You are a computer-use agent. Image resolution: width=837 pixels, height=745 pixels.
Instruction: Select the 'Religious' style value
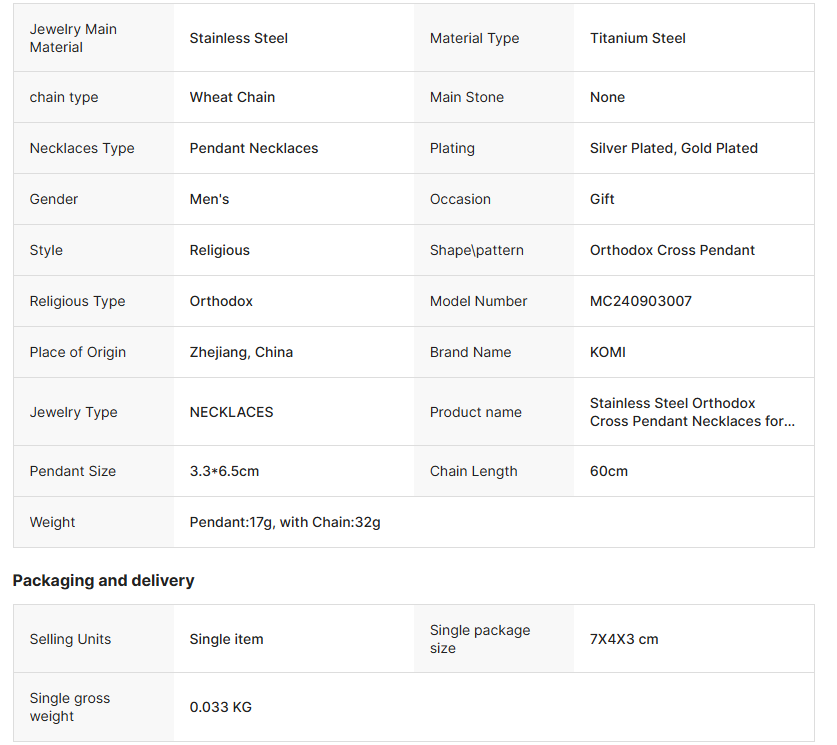(219, 250)
